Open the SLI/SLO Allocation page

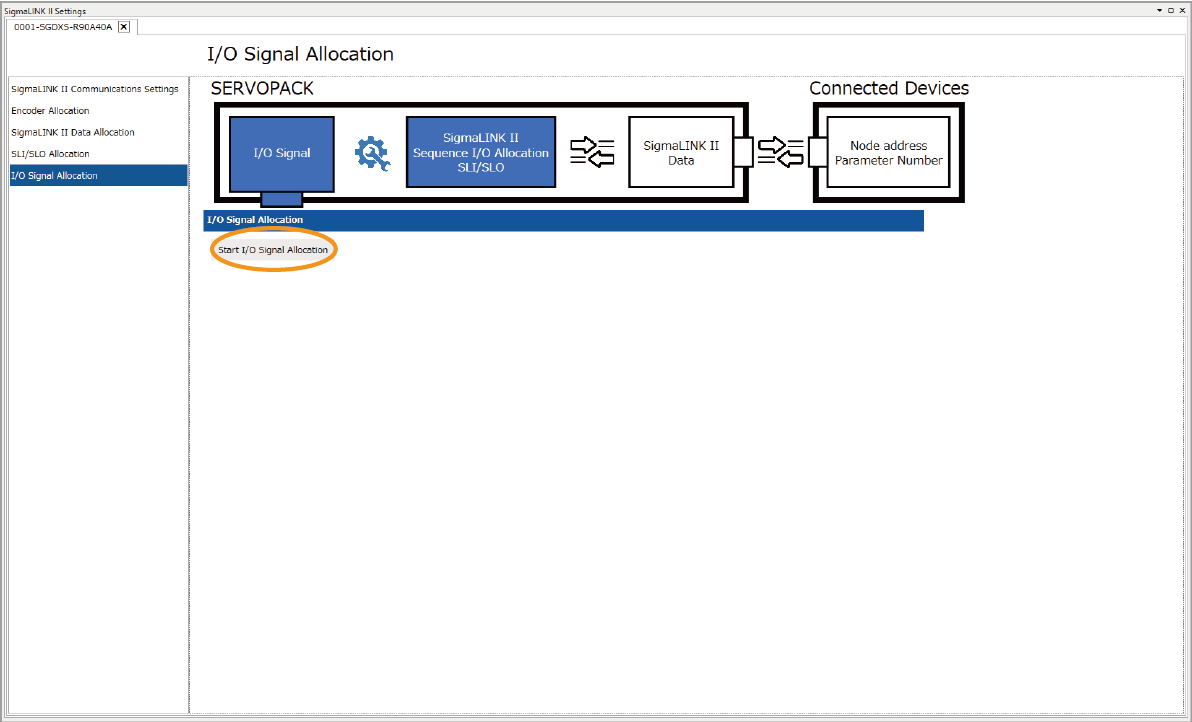click(x=50, y=154)
